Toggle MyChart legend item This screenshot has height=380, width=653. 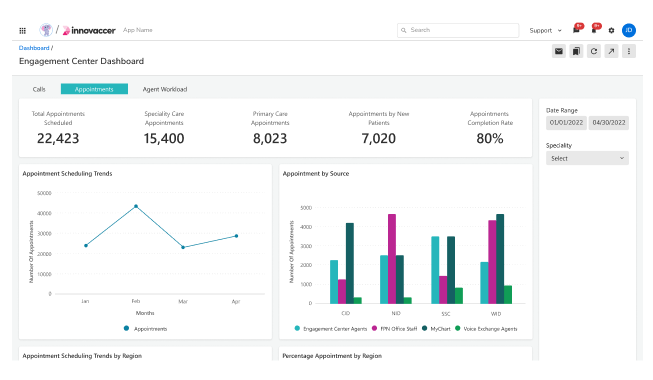click(x=436, y=329)
